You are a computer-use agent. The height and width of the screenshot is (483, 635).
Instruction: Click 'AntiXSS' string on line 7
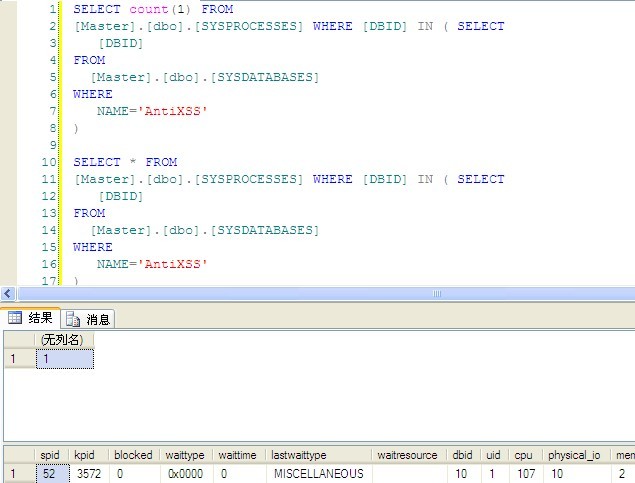(173, 111)
